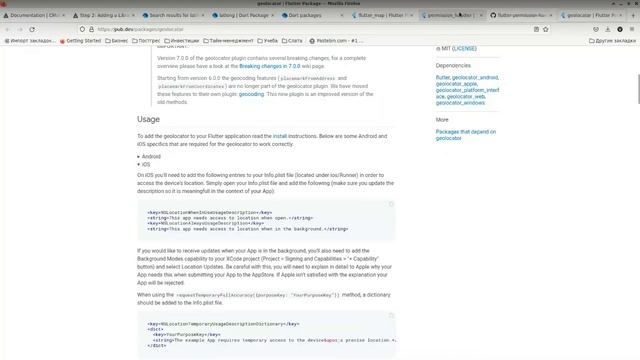This screenshot has height=360, width=640.
Task: Toggle reader view icon in address bar
Action: pyautogui.click(x=536, y=29)
